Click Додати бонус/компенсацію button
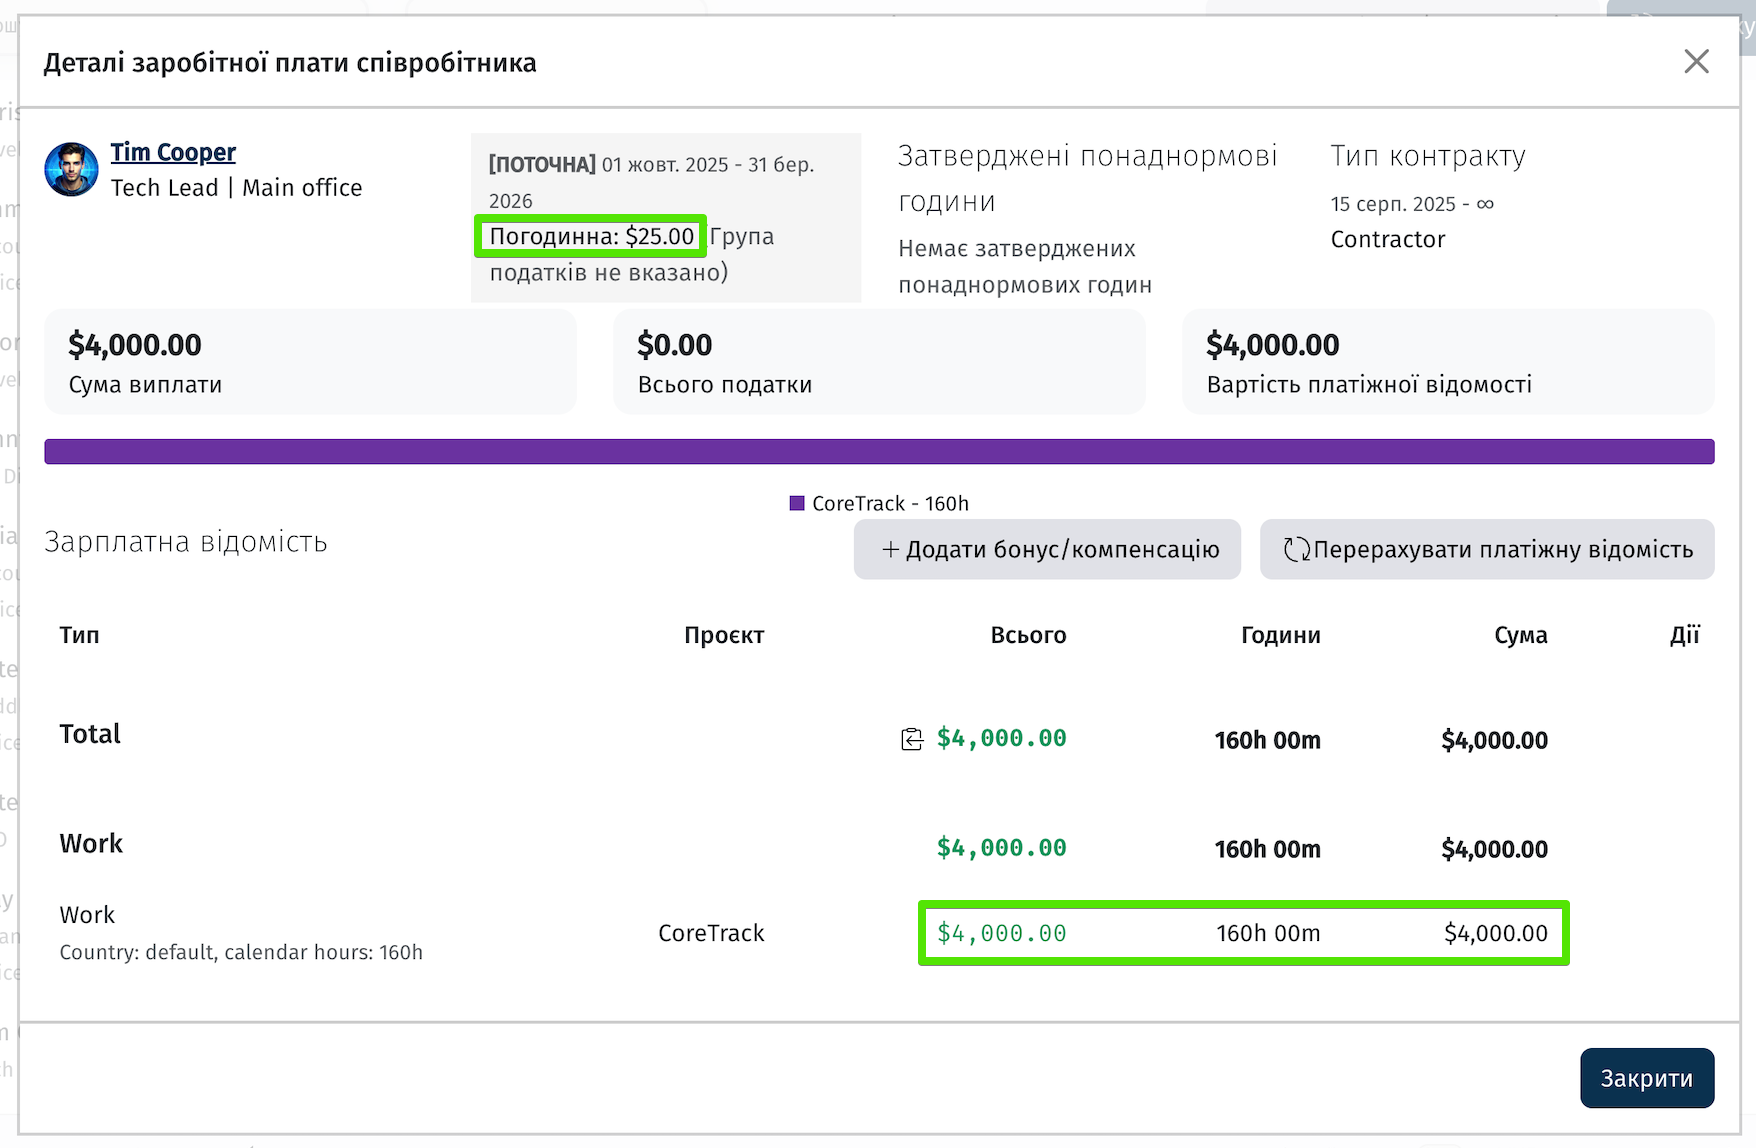 [x=1047, y=549]
